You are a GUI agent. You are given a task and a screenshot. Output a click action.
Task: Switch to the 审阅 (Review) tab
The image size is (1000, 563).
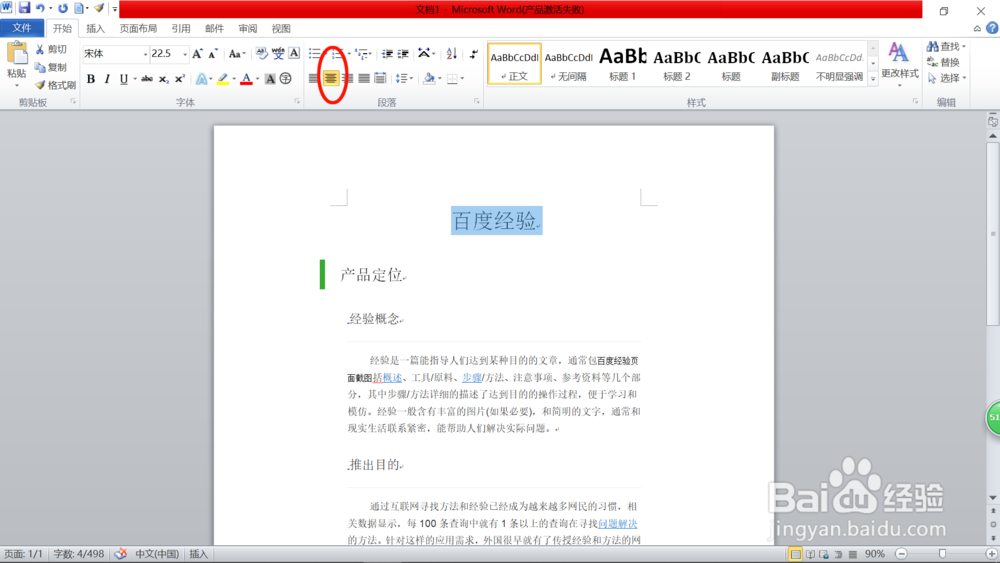(247, 29)
